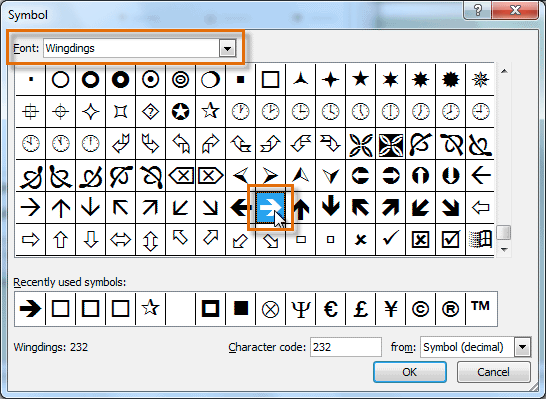Pick the solid five-pointed star symbol

click(x=360, y=80)
